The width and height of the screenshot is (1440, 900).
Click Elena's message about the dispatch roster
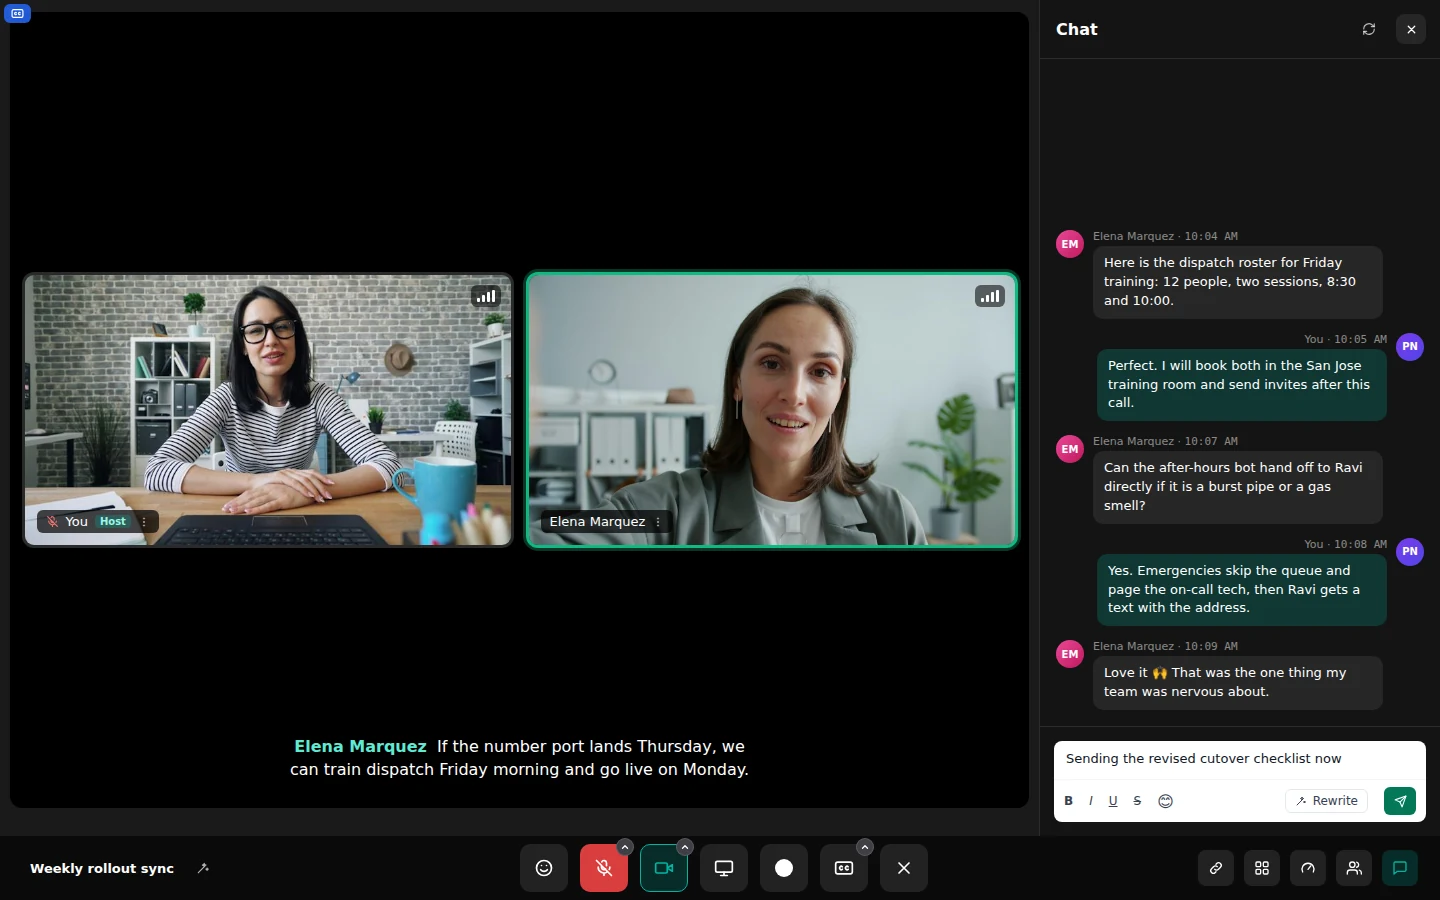pos(1237,282)
